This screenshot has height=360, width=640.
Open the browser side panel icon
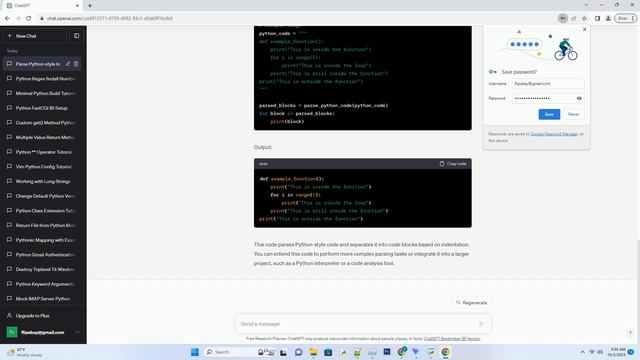[x=597, y=18]
